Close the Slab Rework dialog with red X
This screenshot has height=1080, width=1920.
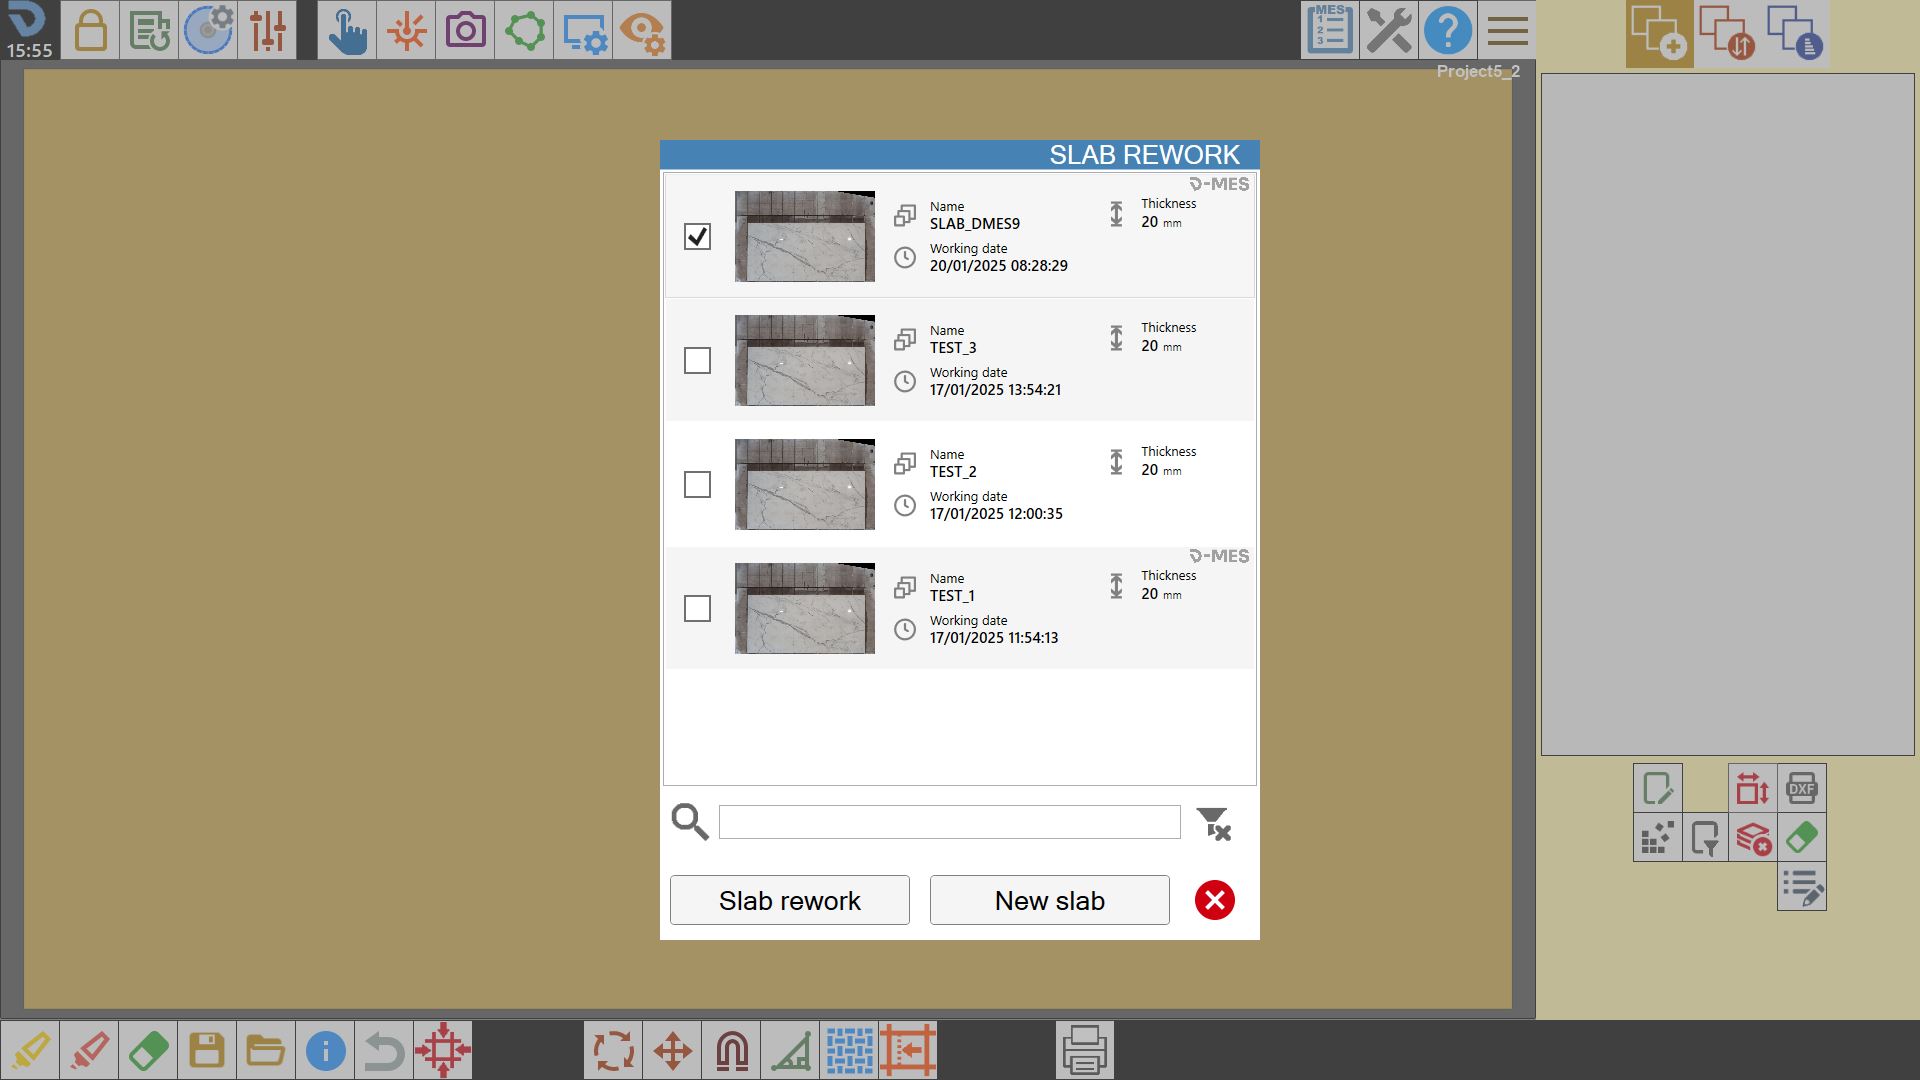pos(1215,900)
